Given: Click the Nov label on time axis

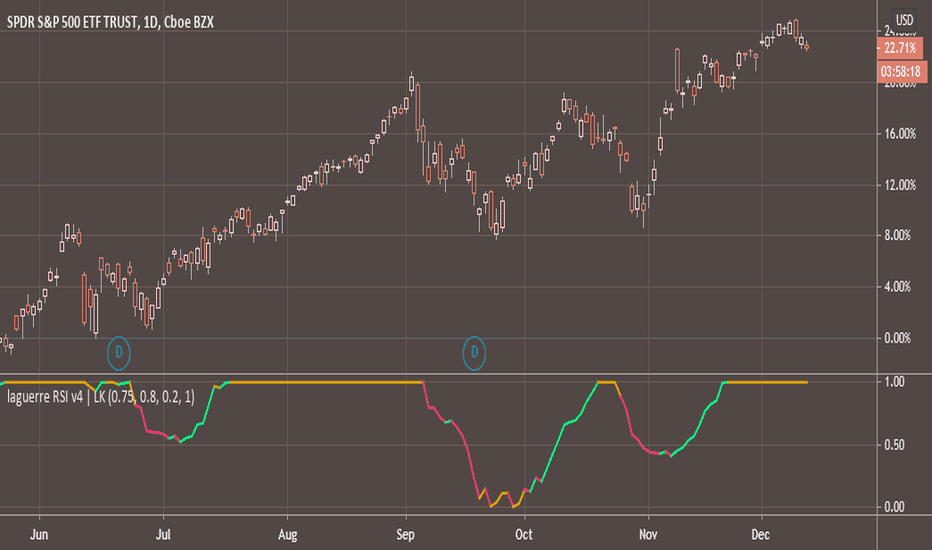Looking at the screenshot, I should pyautogui.click(x=648, y=535).
